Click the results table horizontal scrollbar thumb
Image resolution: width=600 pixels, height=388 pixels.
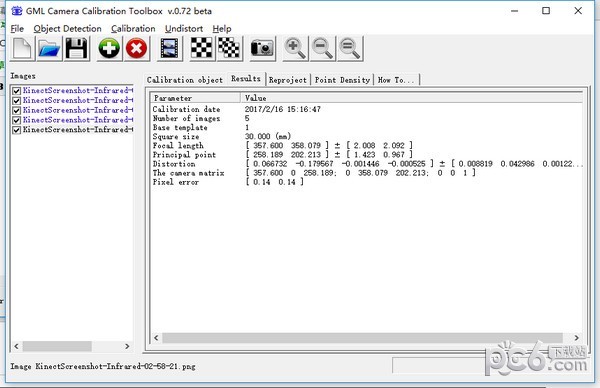[362, 337]
